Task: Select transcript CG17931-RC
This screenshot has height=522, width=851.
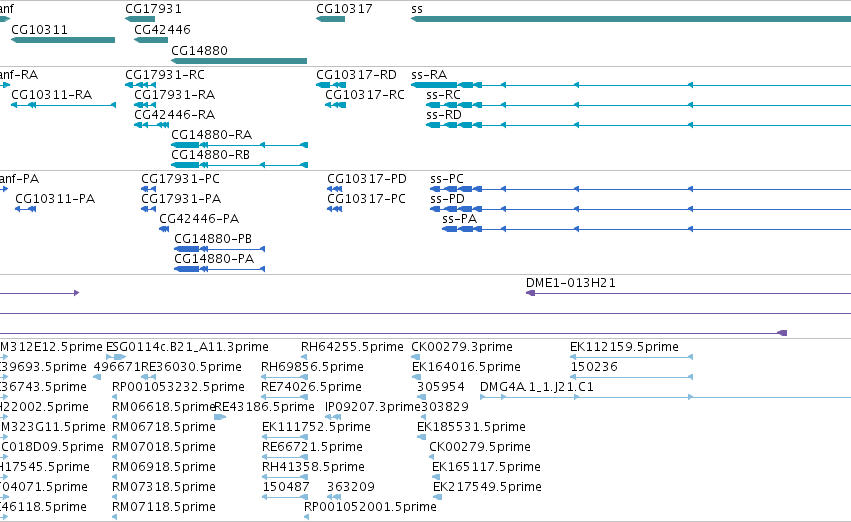Action: click(x=140, y=85)
